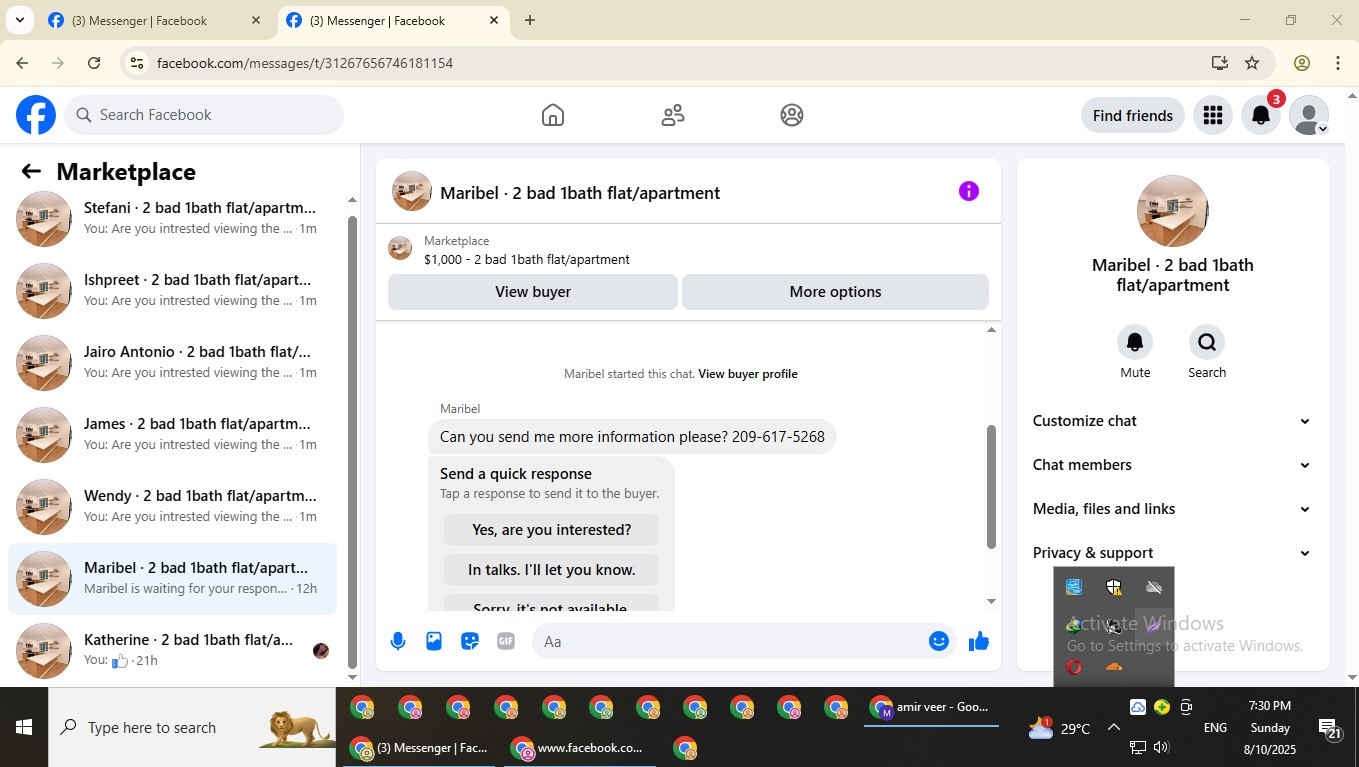
Task: Open Wendy conversation in Marketplace list
Action: point(172,506)
